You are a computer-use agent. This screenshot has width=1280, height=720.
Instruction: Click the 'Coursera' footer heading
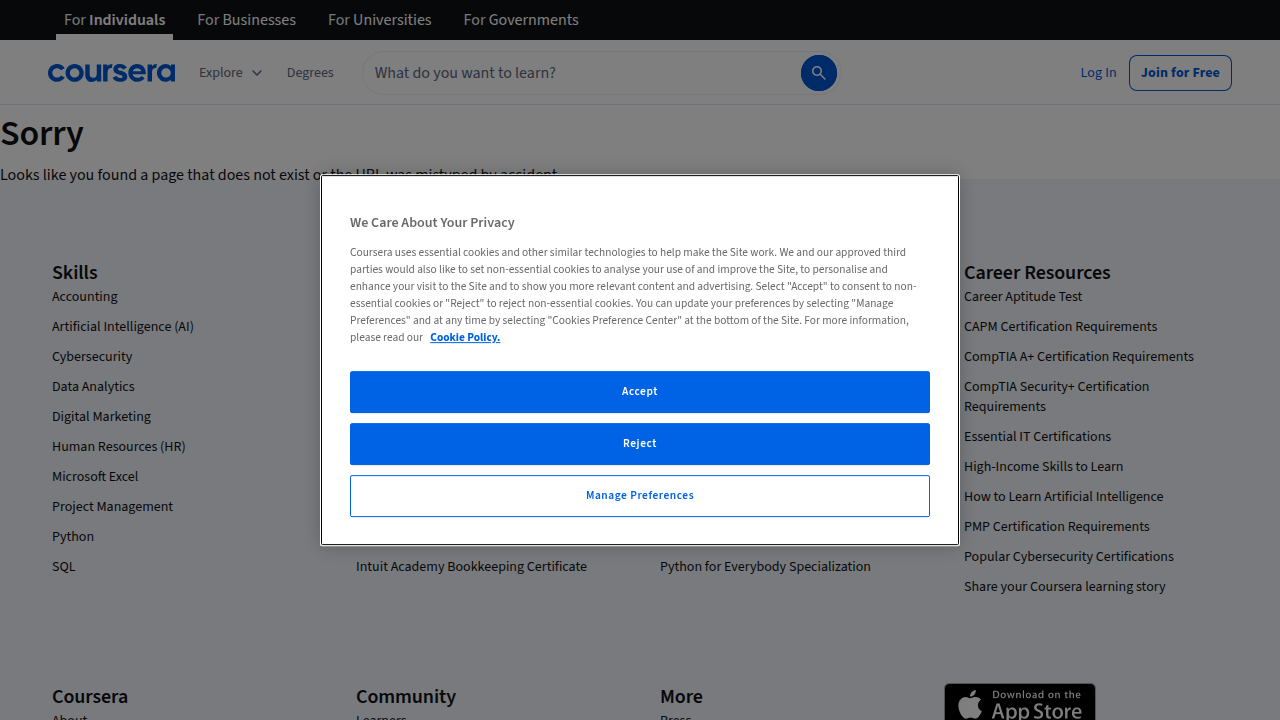pos(90,697)
